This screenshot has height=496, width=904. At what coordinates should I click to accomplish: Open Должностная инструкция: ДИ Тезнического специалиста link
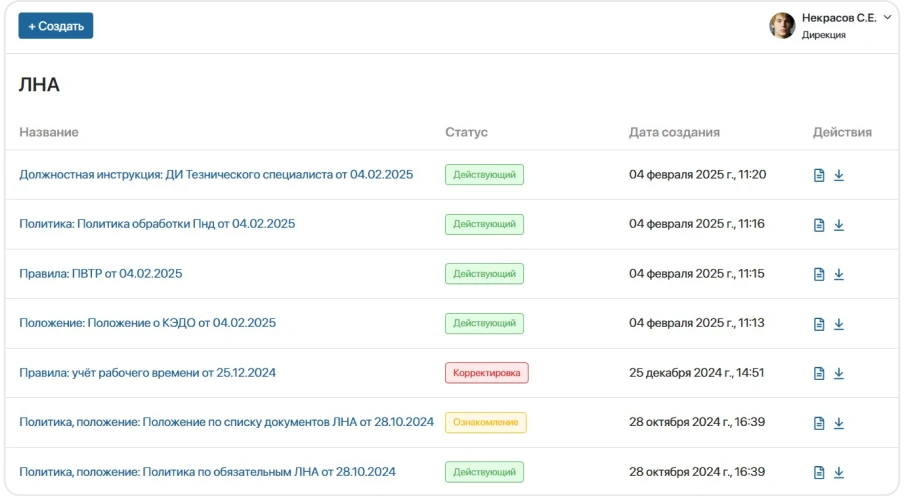(x=216, y=175)
